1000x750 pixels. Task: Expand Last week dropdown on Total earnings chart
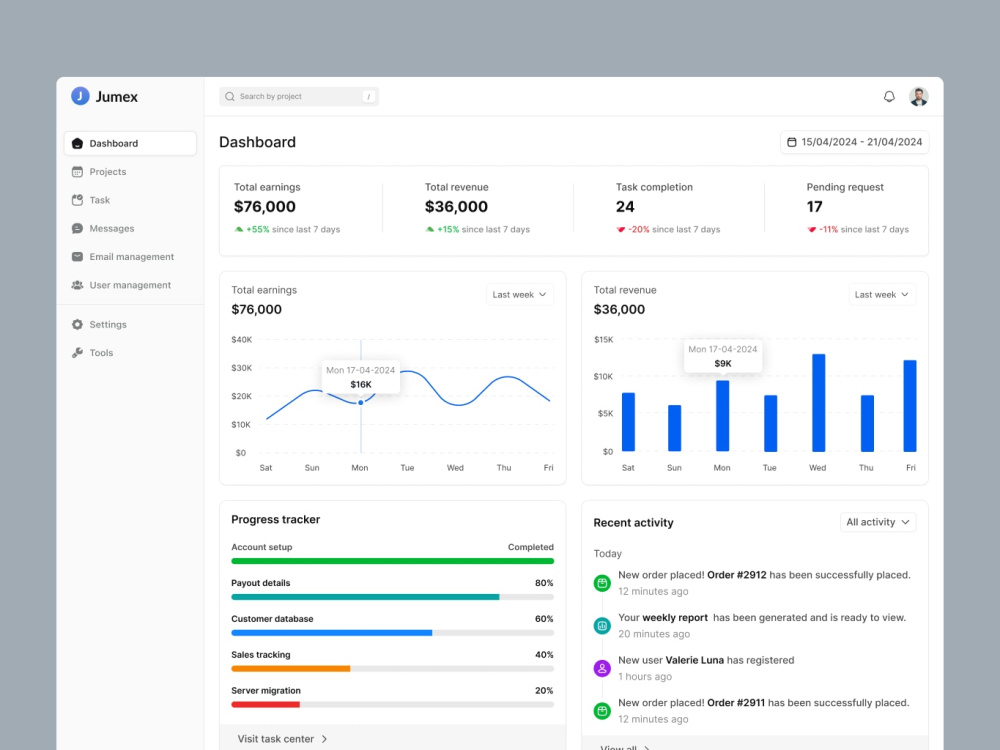[520, 295]
